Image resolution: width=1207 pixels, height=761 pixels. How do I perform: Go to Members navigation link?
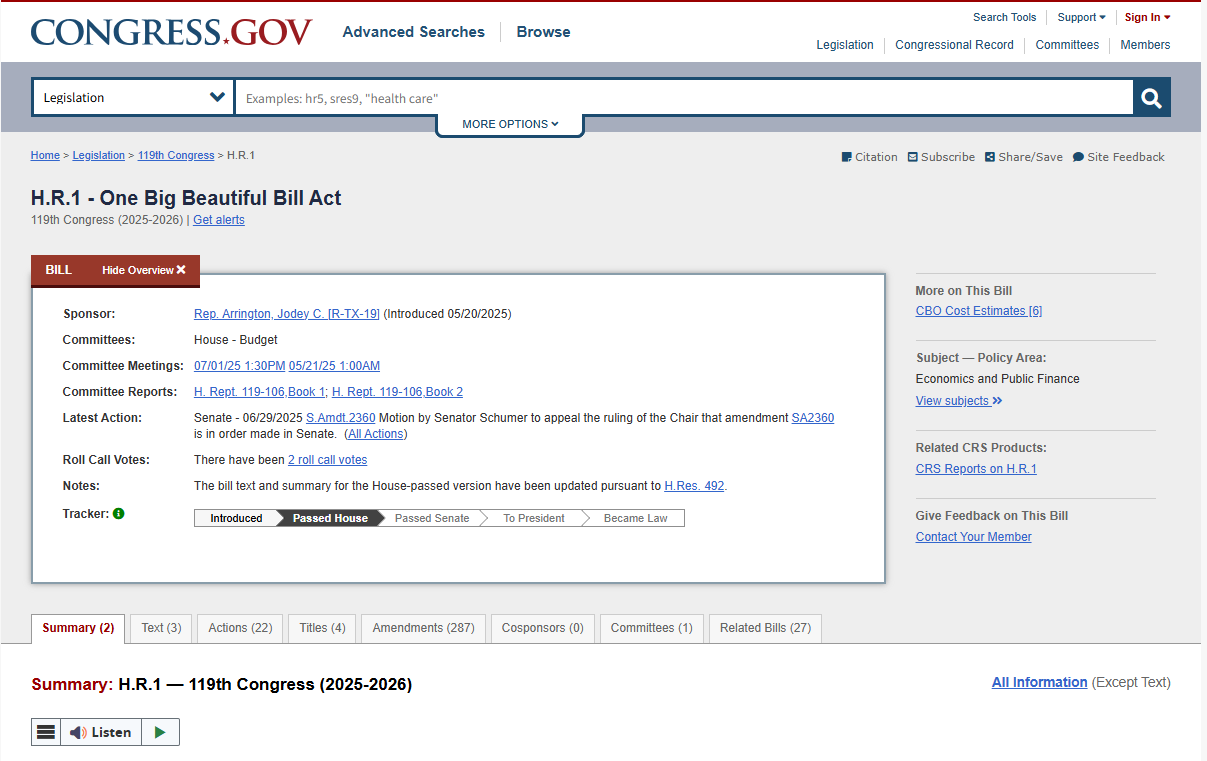tap(1145, 45)
